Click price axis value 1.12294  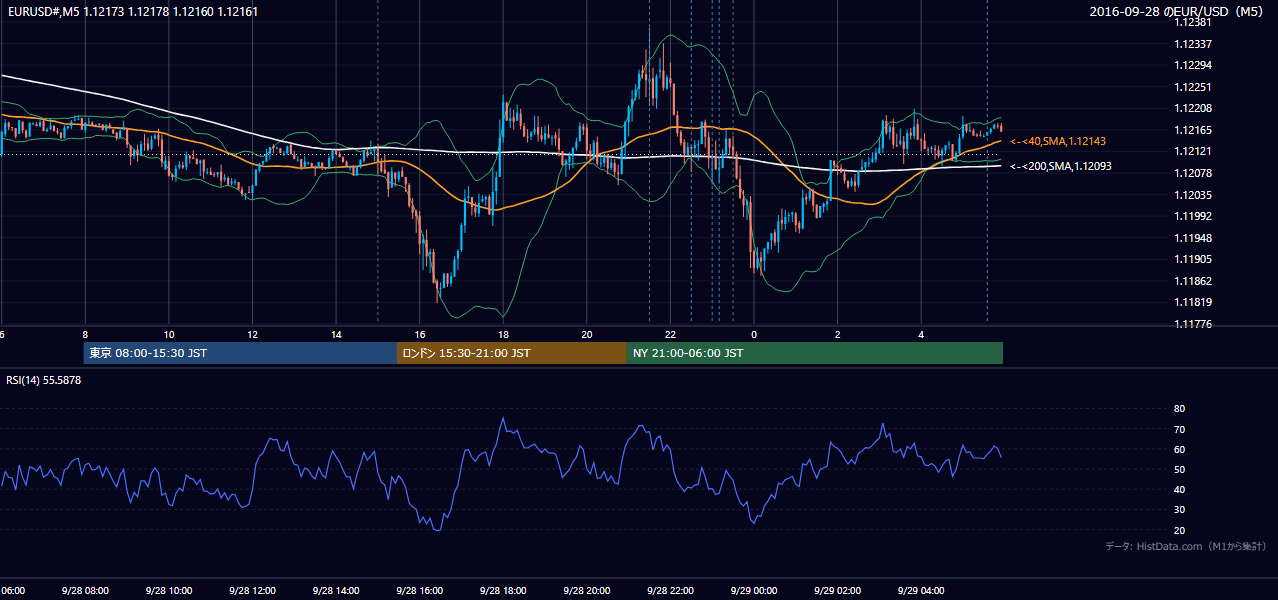coord(1192,65)
